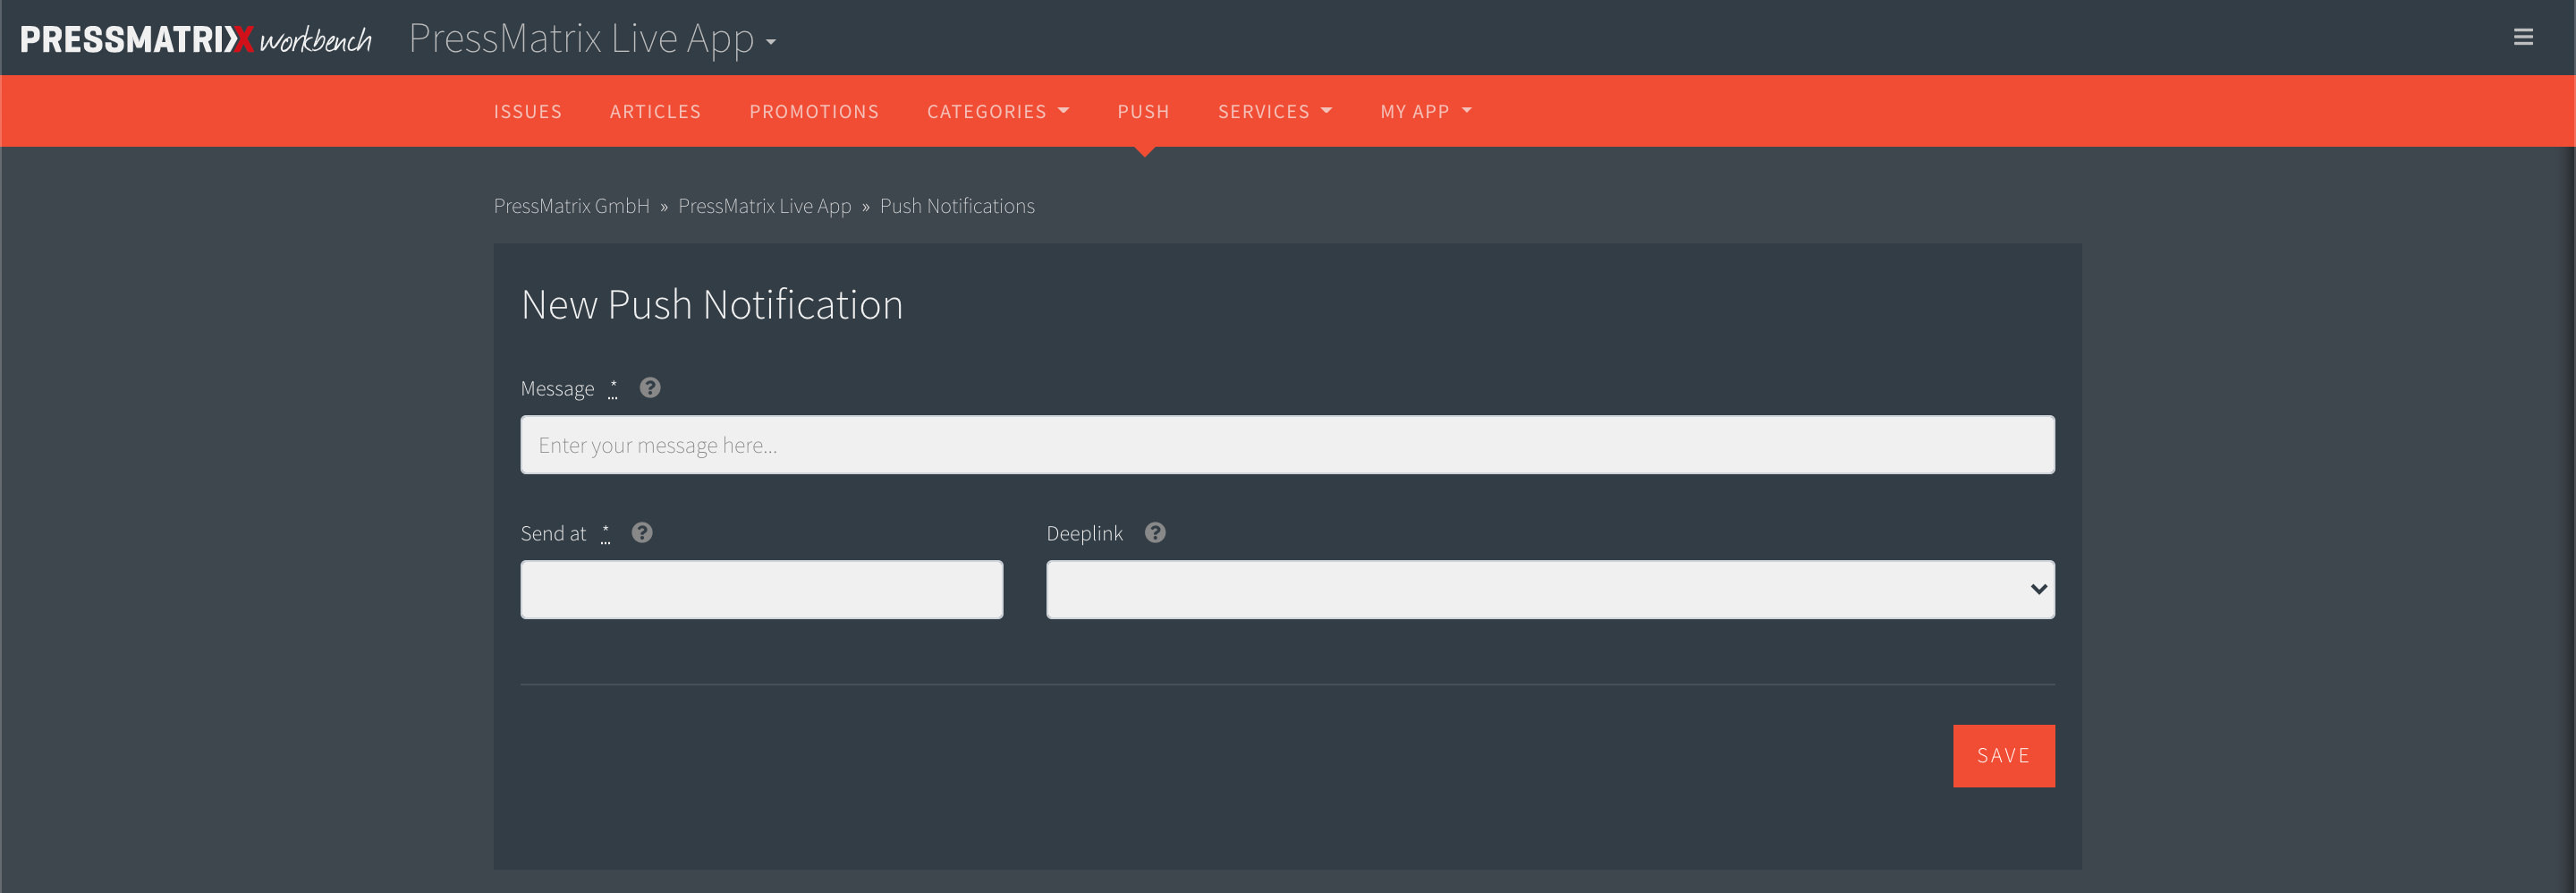Open the Deeplink select dropdown
Image resolution: width=2576 pixels, height=893 pixels.
point(1550,589)
